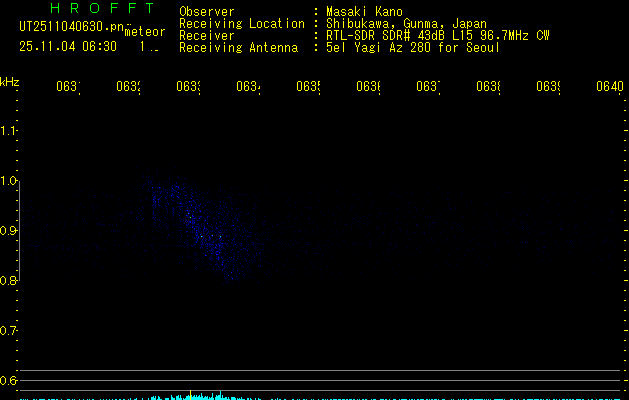Viewport: 629px width, 400px height.
Task: Select "Shibukawa, Gunma, Japan" location text
Action: click(x=406, y=24)
